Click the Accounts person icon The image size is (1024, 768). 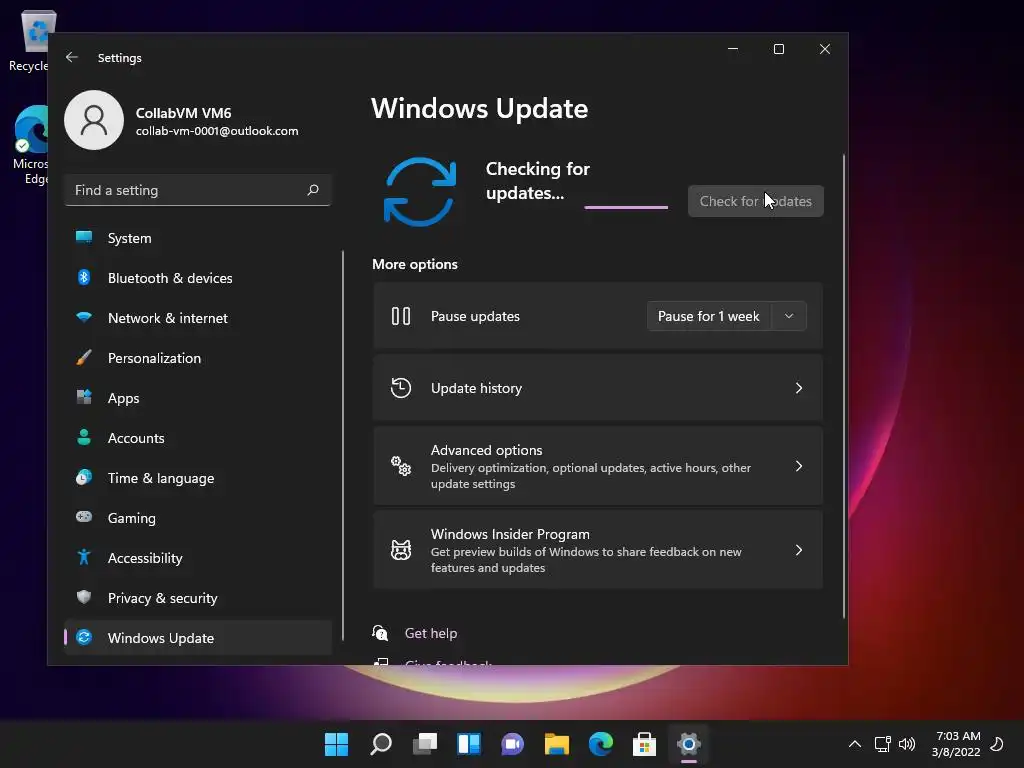pyautogui.click(x=84, y=438)
